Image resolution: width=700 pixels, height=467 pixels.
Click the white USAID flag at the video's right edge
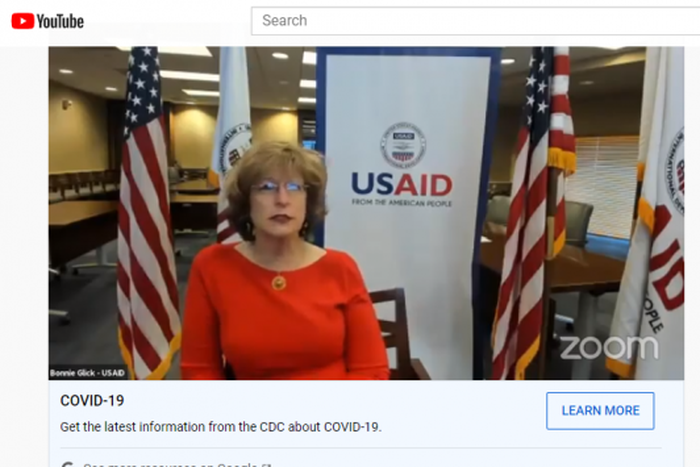point(652,210)
